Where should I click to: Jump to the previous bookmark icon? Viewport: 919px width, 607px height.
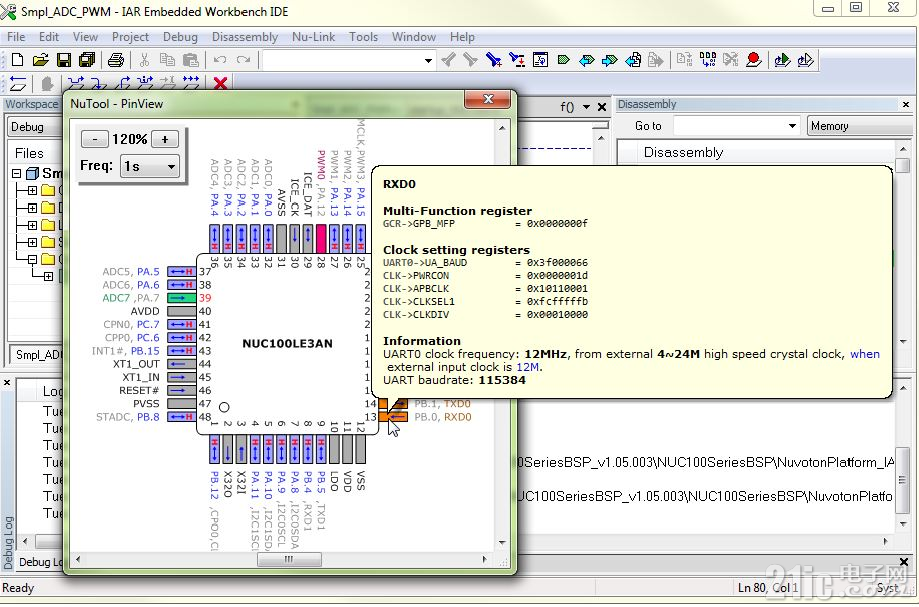(x=586, y=60)
